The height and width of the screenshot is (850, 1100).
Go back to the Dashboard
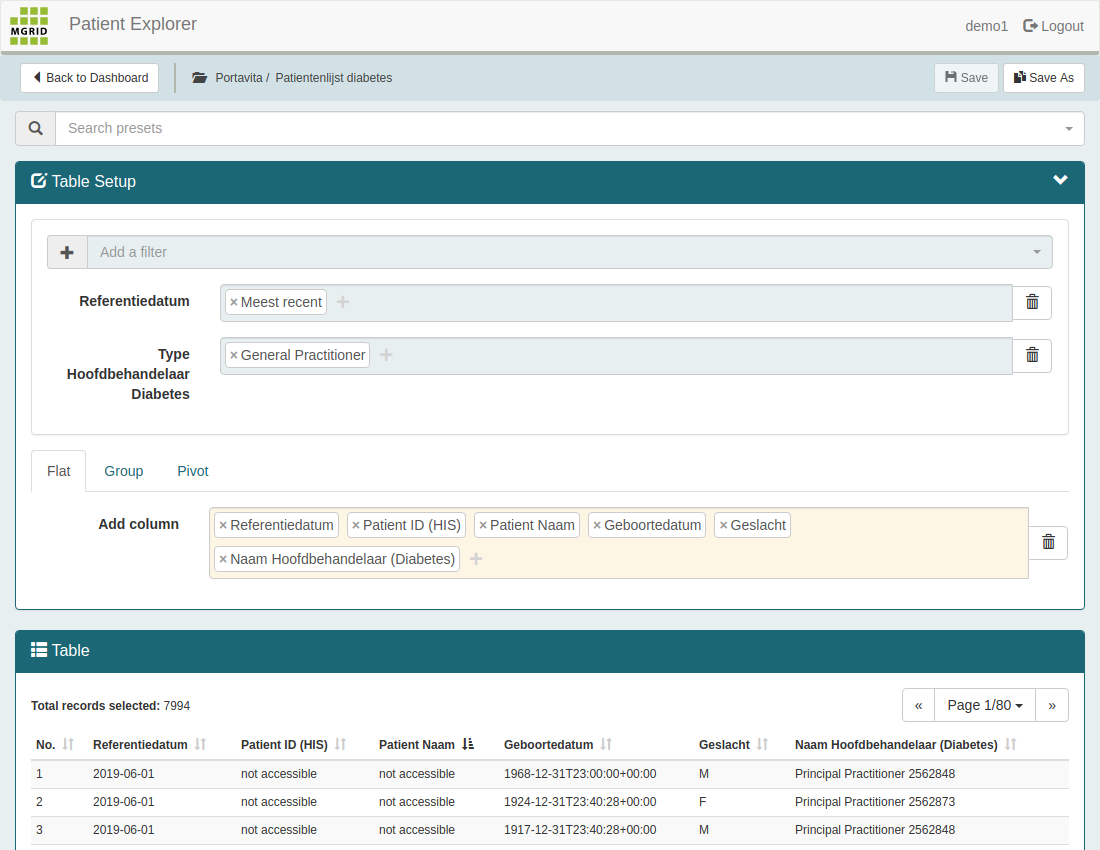pos(89,78)
